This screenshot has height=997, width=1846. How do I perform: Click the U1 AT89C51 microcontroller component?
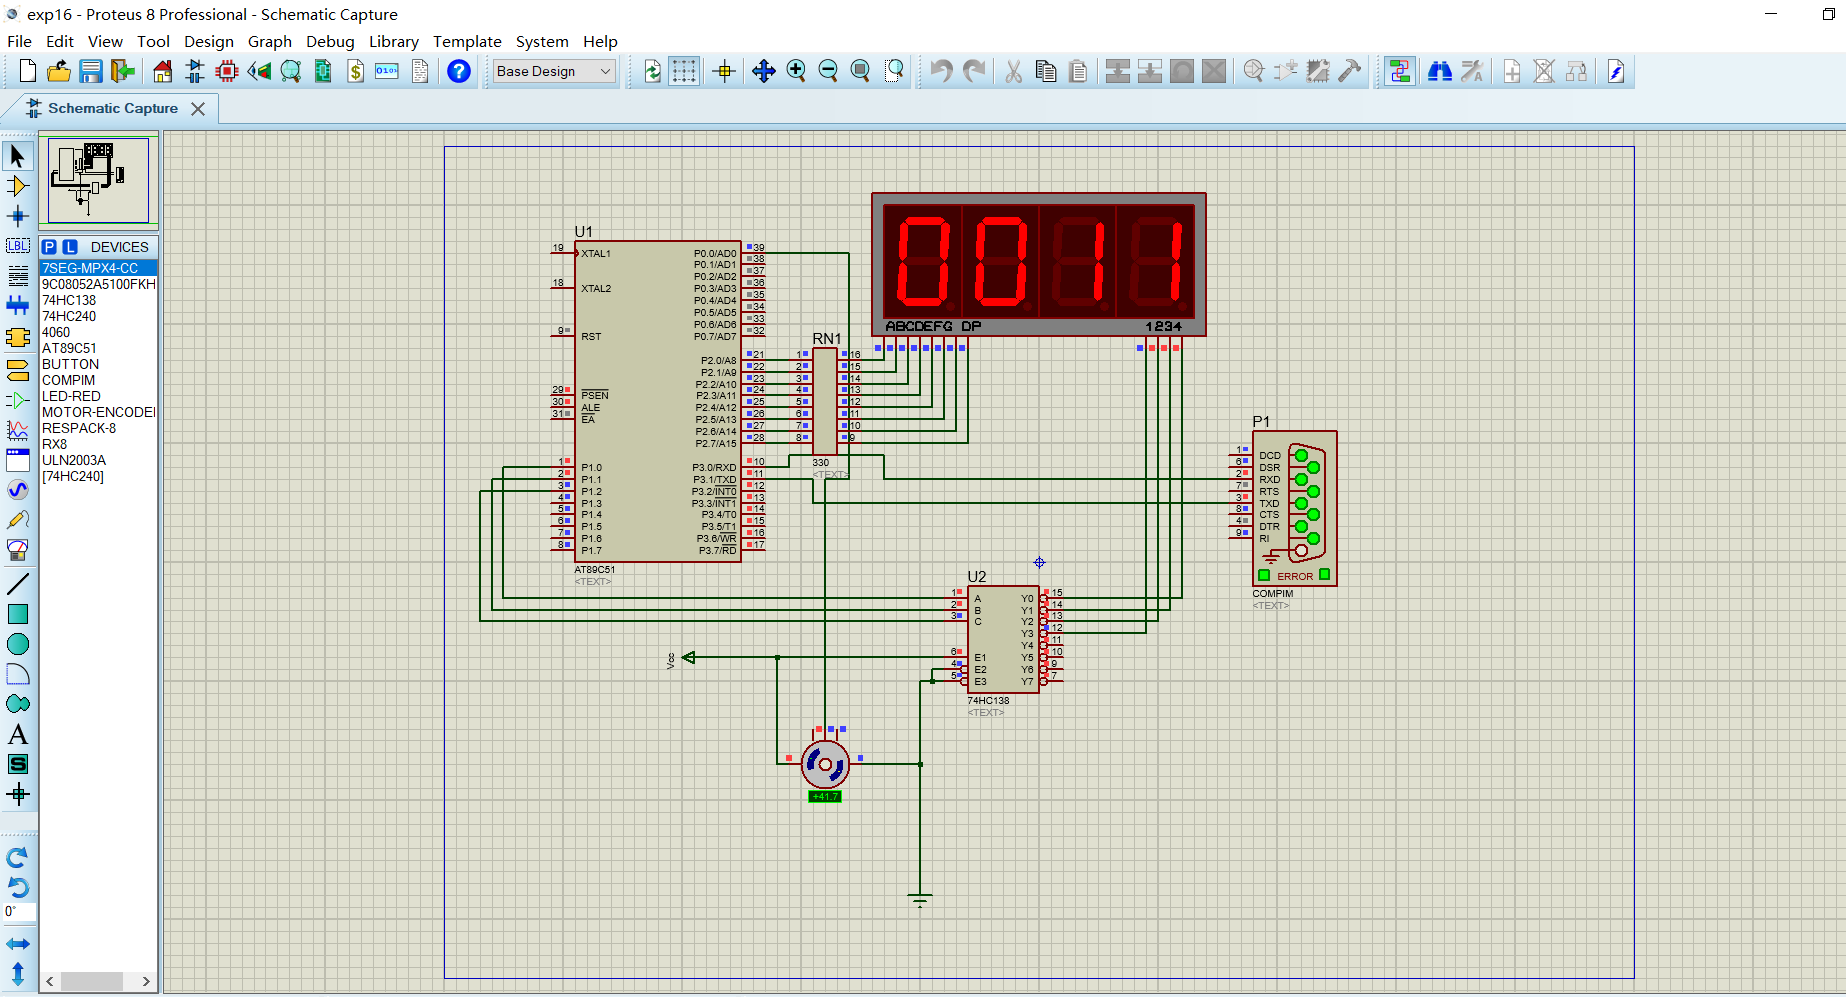click(x=657, y=401)
